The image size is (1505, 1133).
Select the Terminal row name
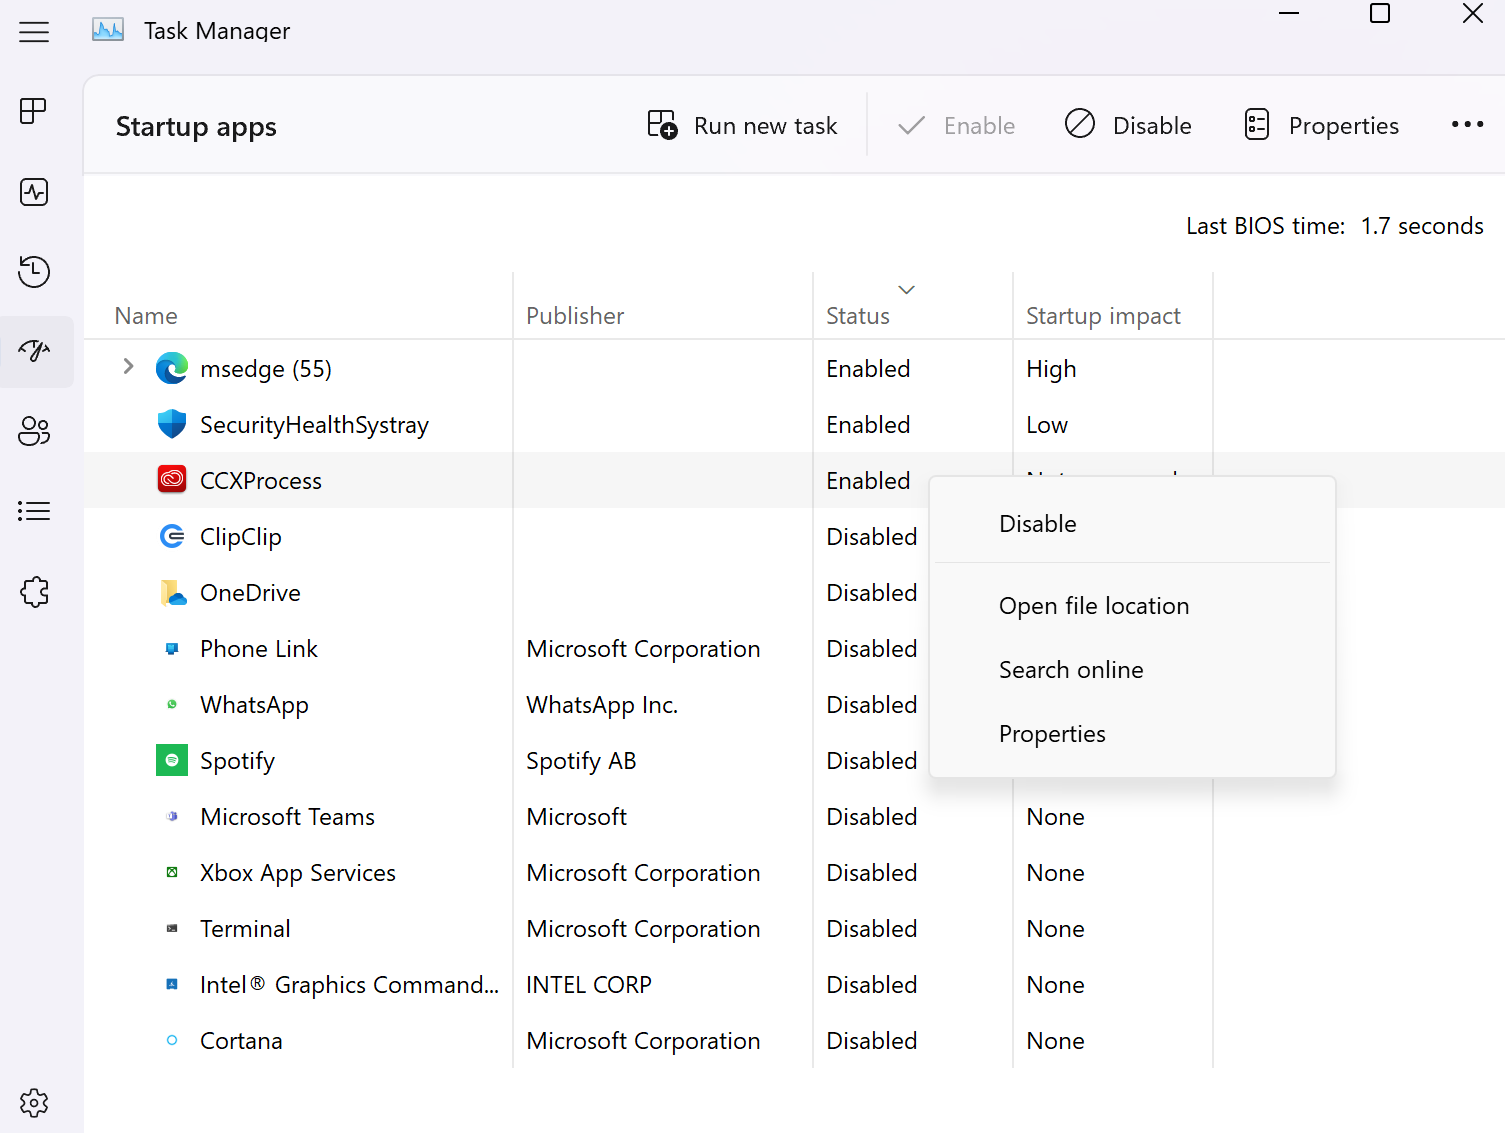tap(245, 929)
